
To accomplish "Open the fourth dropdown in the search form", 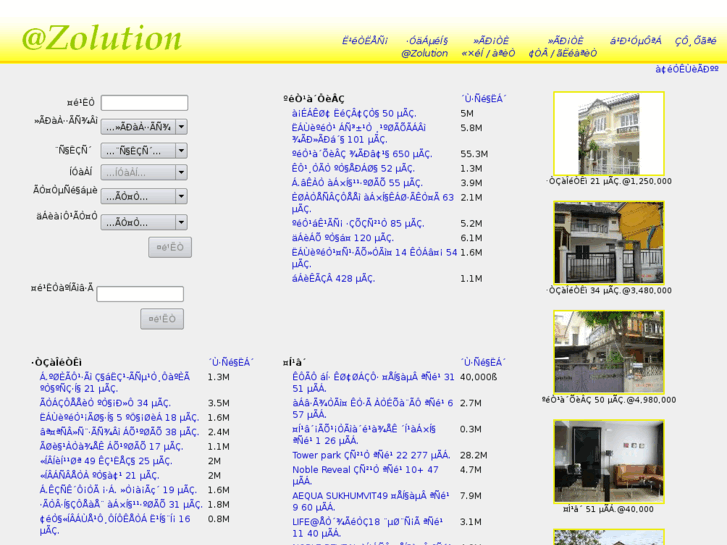I will (144, 196).
